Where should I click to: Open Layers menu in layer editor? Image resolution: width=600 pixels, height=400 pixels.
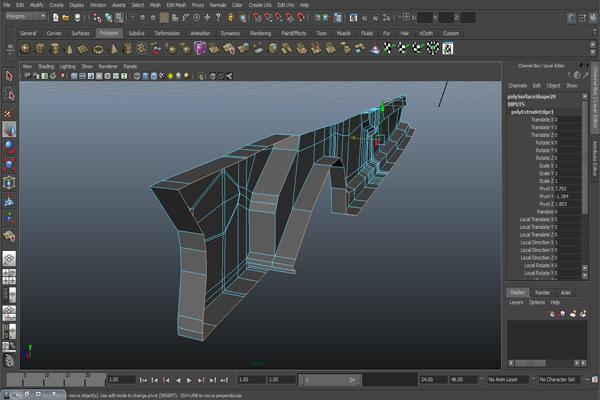coord(516,302)
